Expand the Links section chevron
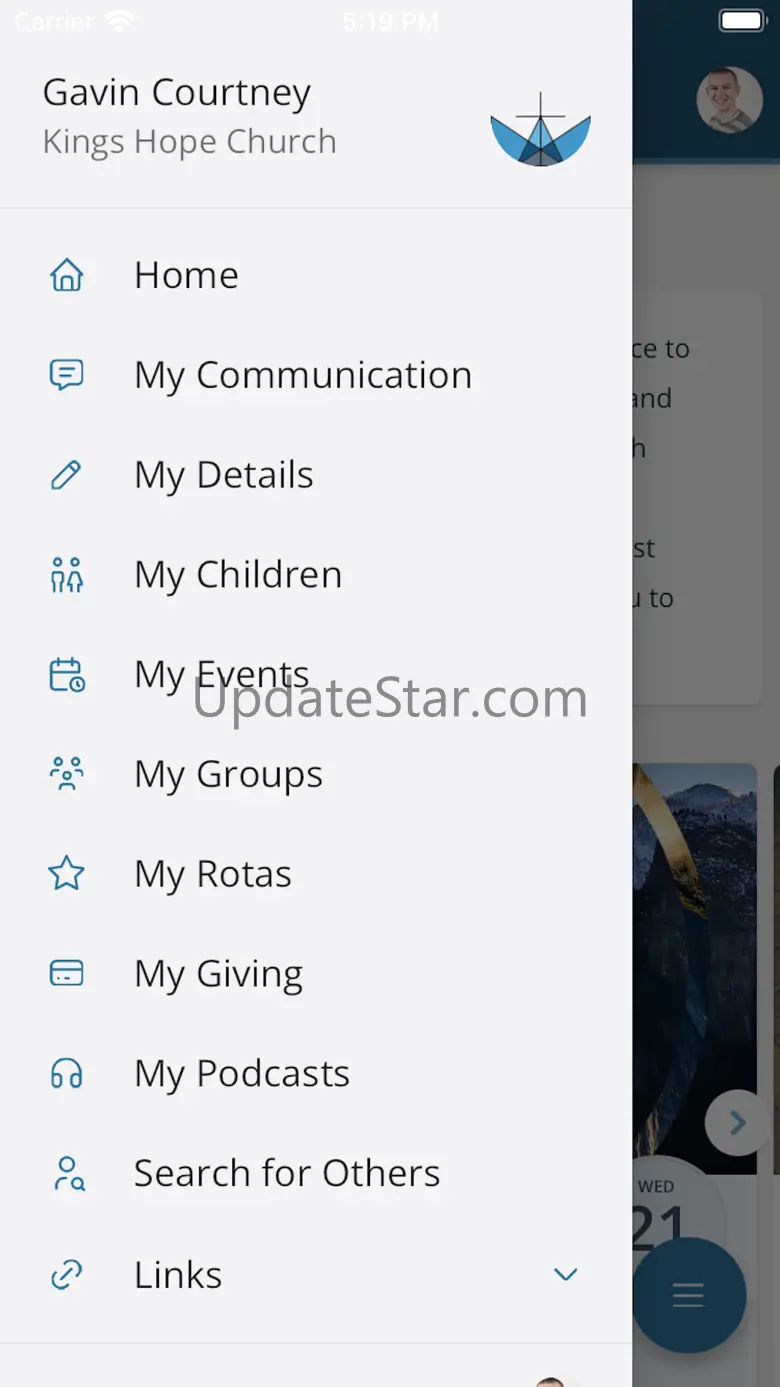 click(x=566, y=1274)
